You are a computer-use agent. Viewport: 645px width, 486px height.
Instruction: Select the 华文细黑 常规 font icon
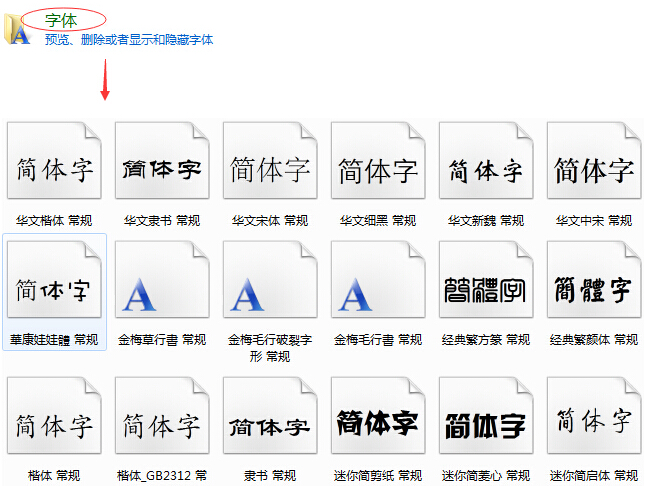[x=378, y=160]
